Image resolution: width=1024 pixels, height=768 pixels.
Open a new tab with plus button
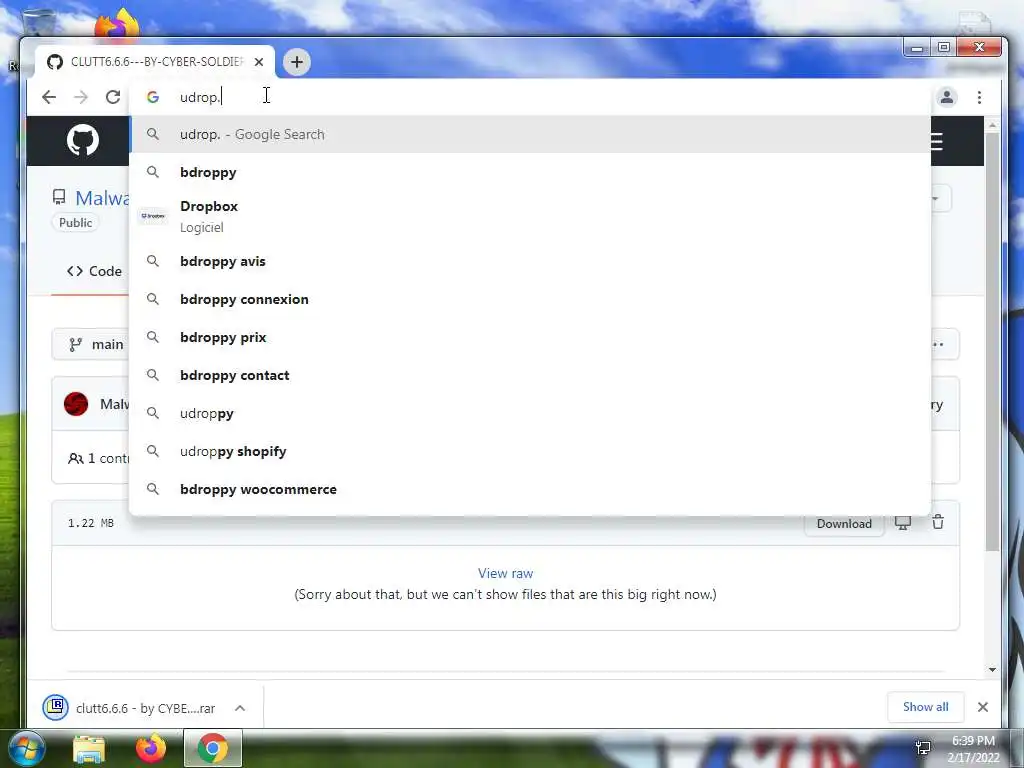pos(296,62)
